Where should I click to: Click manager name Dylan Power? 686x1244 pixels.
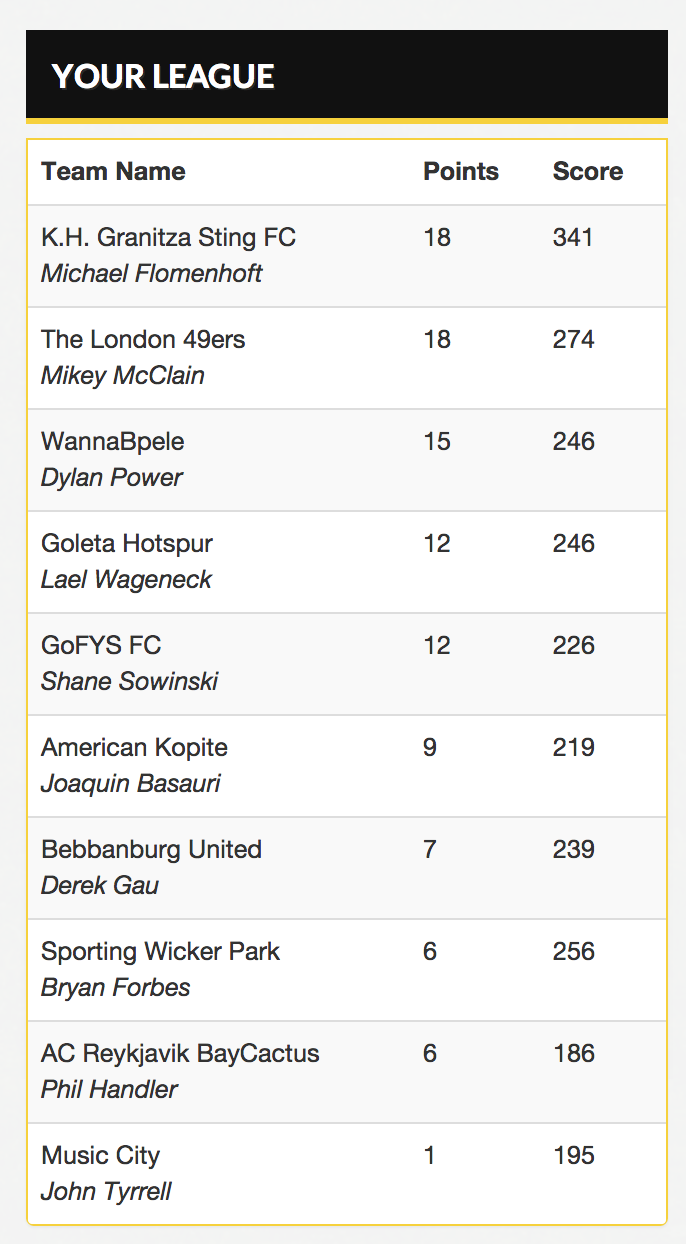[x=111, y=477]
